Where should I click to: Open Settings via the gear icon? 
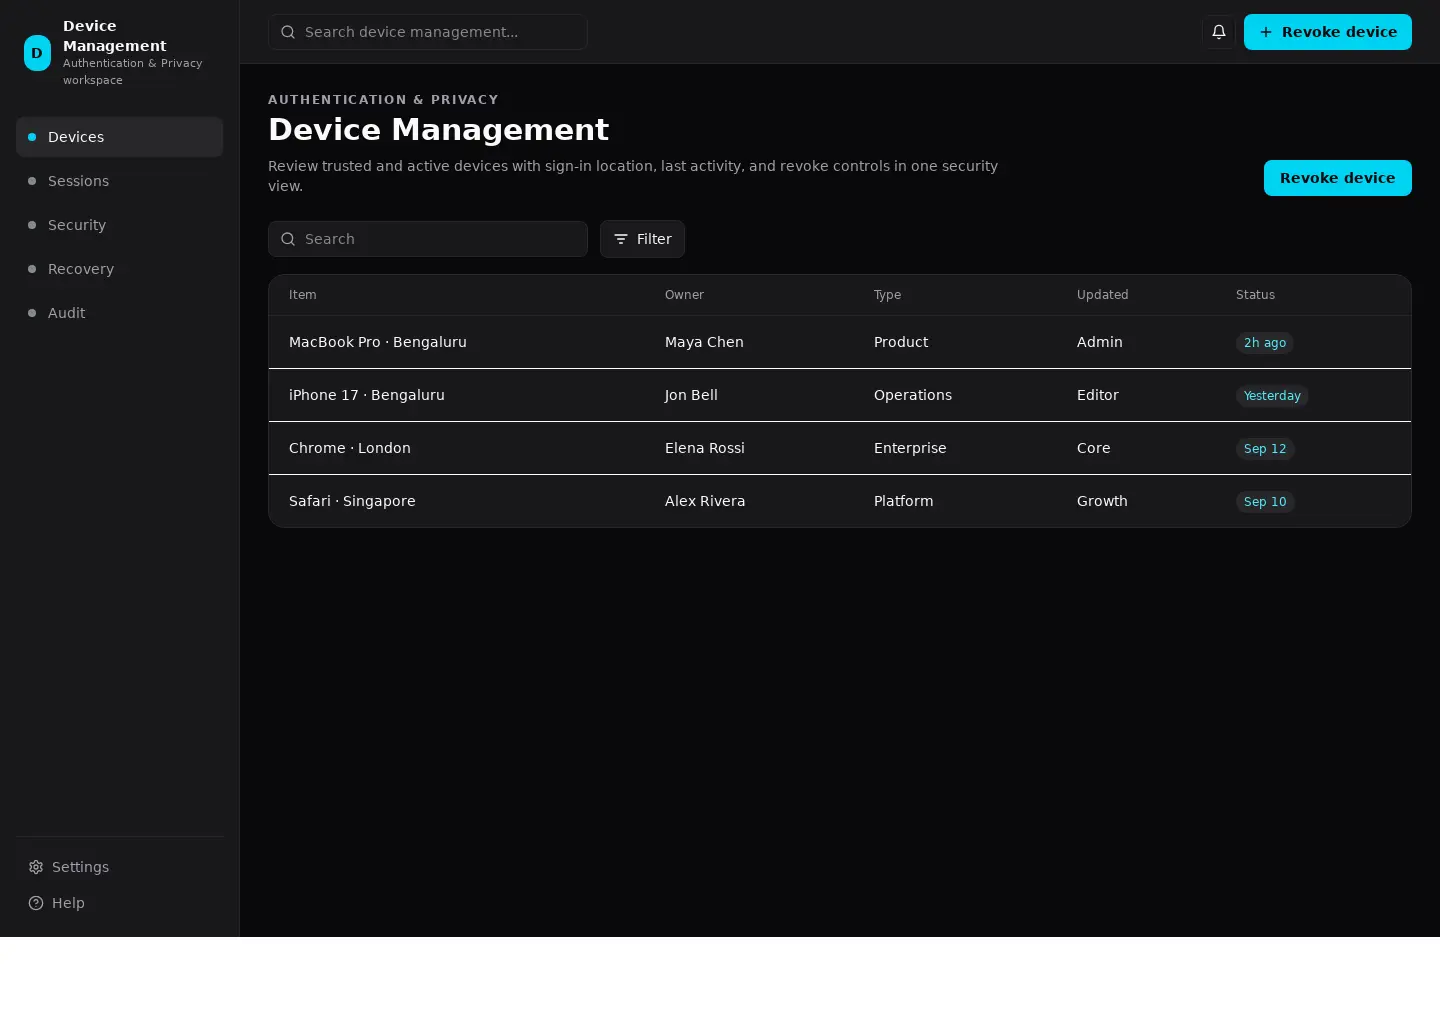(36, 867)
